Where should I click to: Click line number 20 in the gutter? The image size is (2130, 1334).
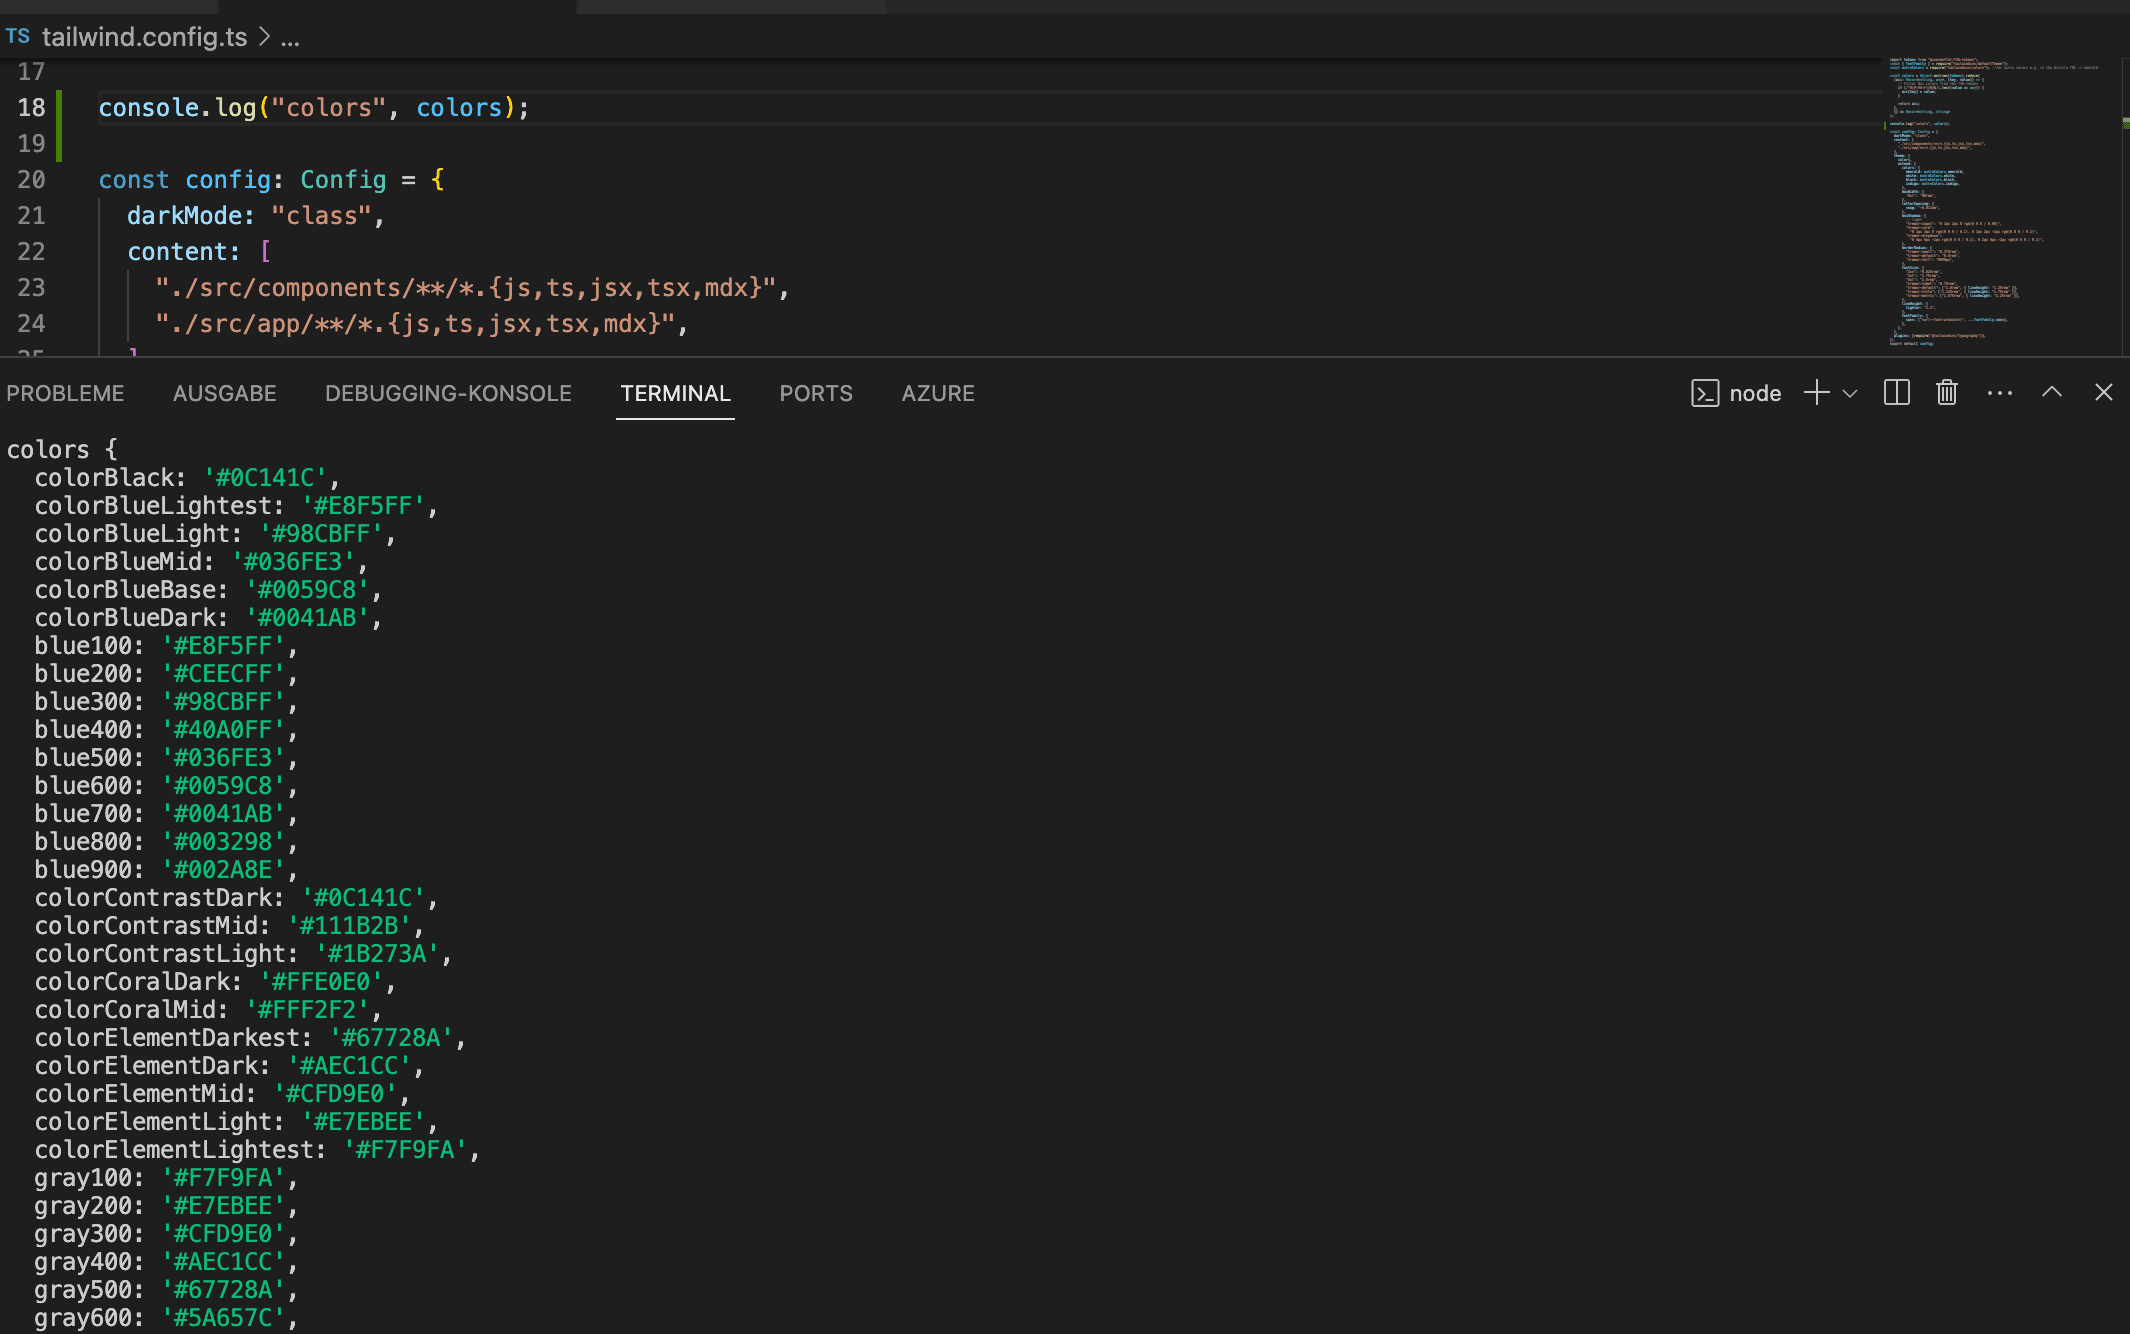[x=31, y=180]
